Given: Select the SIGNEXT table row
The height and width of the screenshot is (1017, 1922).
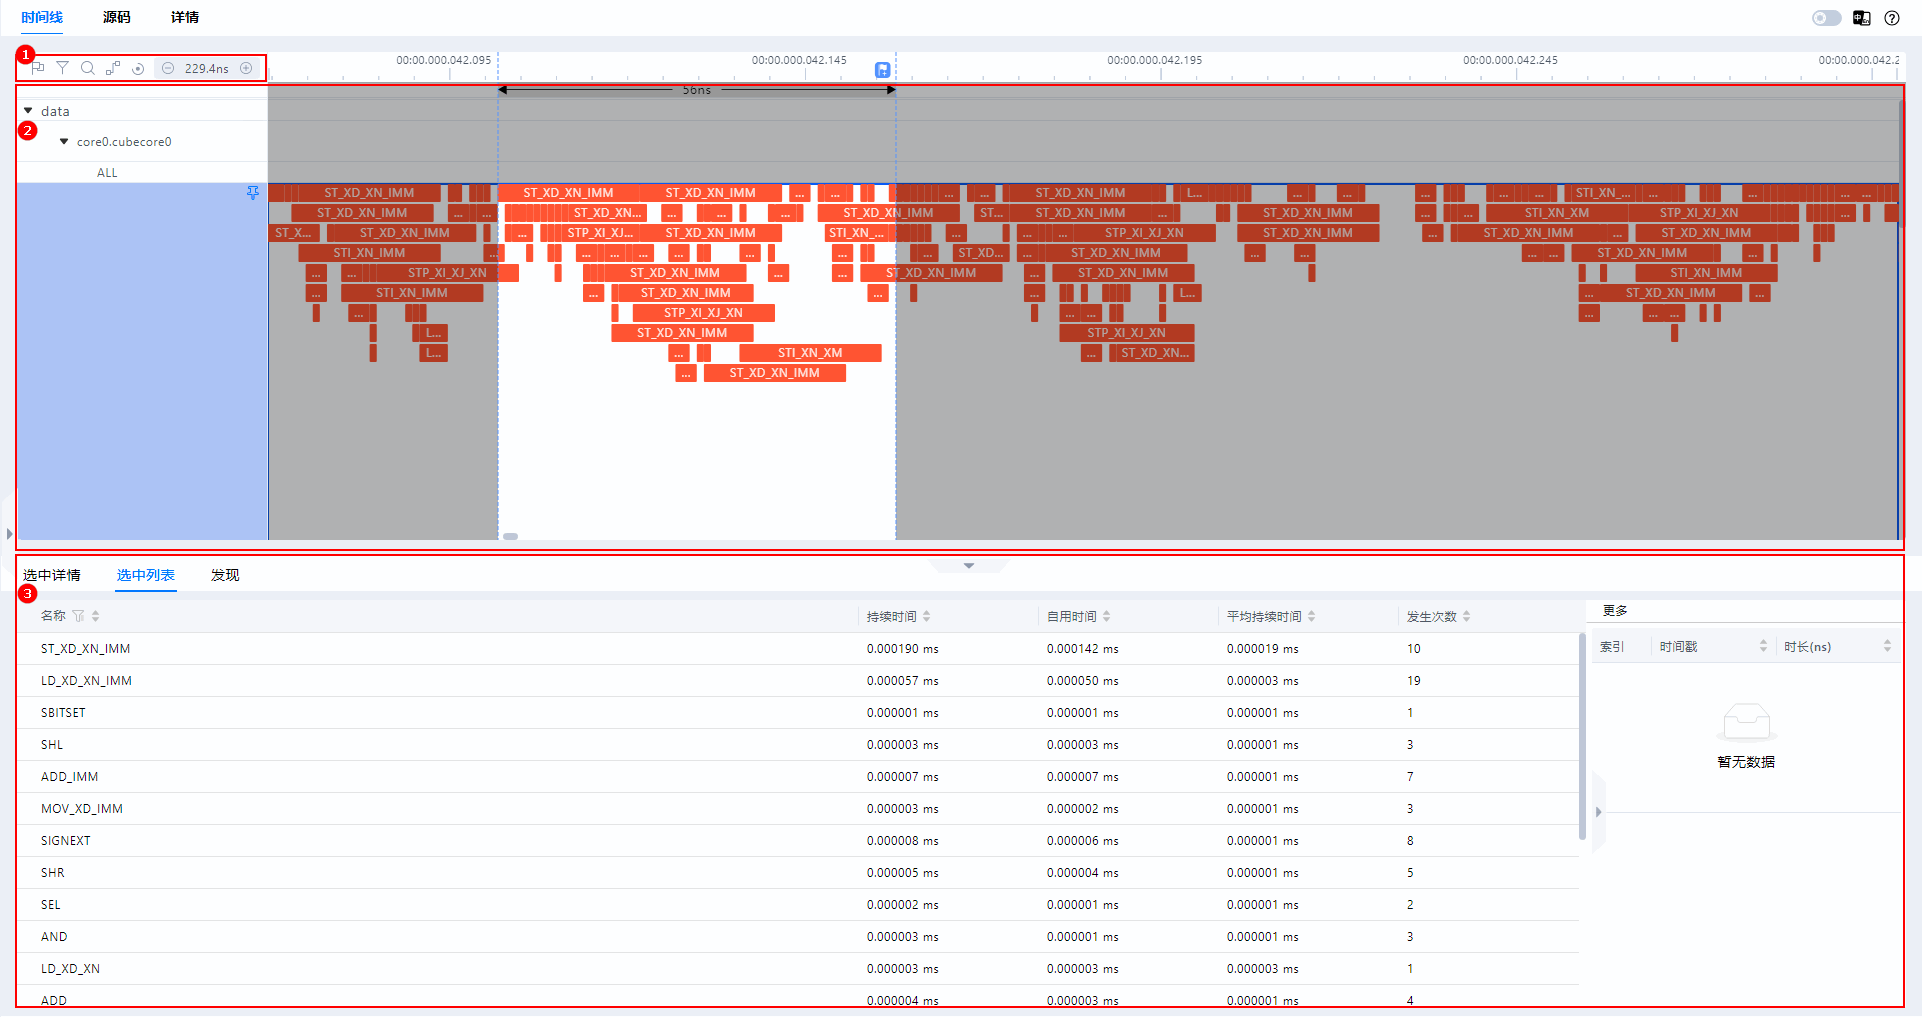Looking at the screenshot, I should [798, 841].
